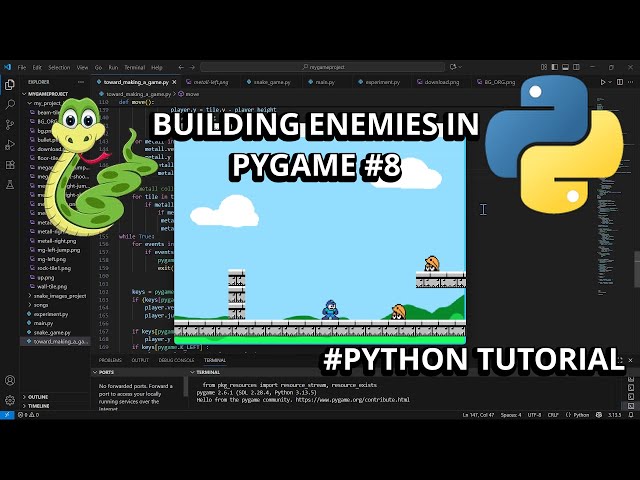Click the Copilot icon next to search bar
This screenshot has height=480, width=640.
(453, 67)
